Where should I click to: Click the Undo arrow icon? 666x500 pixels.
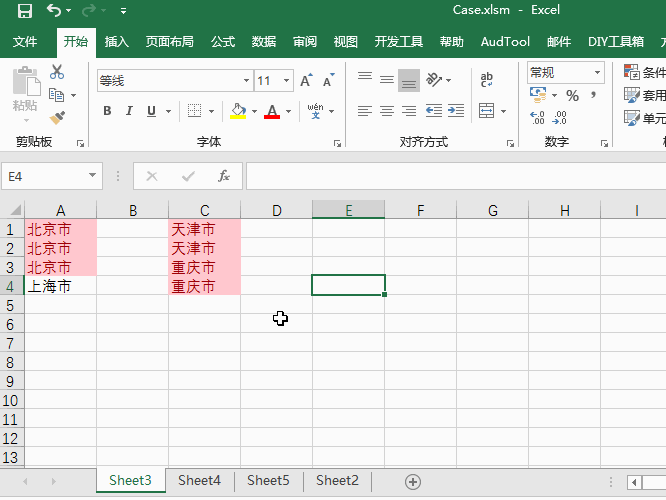54,10
